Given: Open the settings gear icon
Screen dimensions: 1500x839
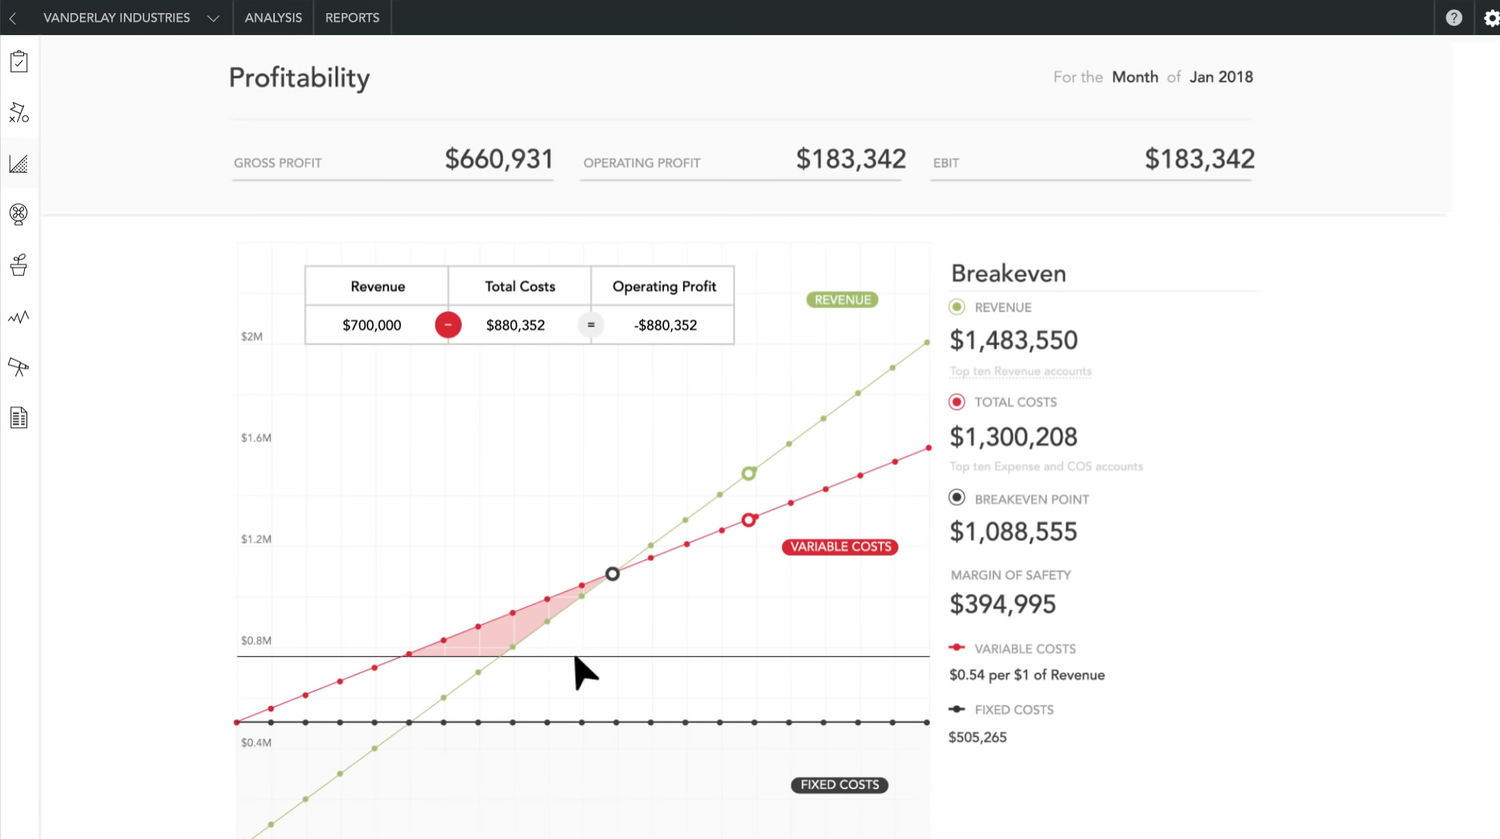Looking at the screenshot, I should 1490,18.
